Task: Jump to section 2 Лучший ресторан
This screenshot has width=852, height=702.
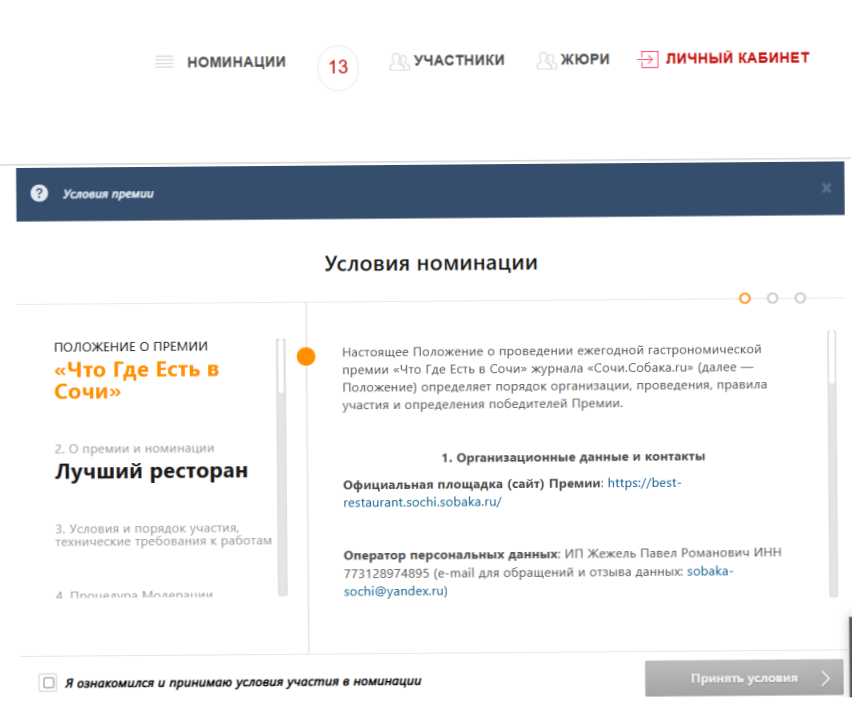Action: 151,463
